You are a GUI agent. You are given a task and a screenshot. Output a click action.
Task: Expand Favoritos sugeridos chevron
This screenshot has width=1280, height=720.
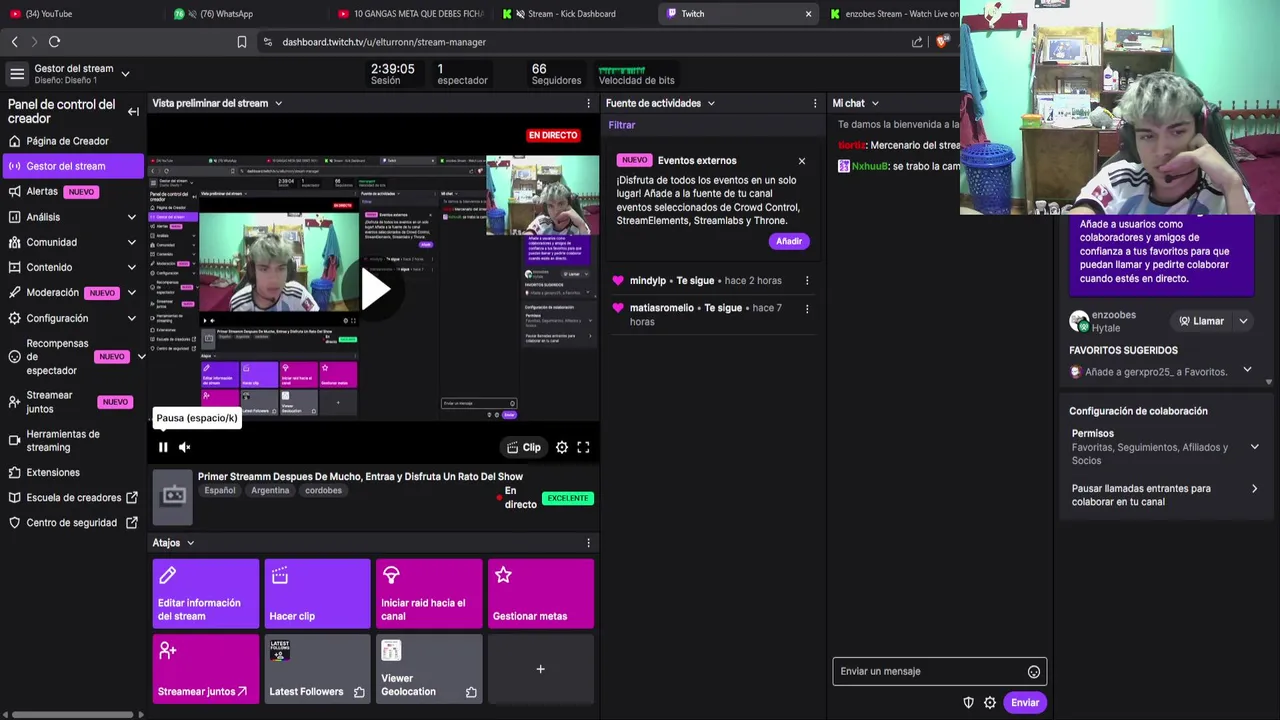1247,370
